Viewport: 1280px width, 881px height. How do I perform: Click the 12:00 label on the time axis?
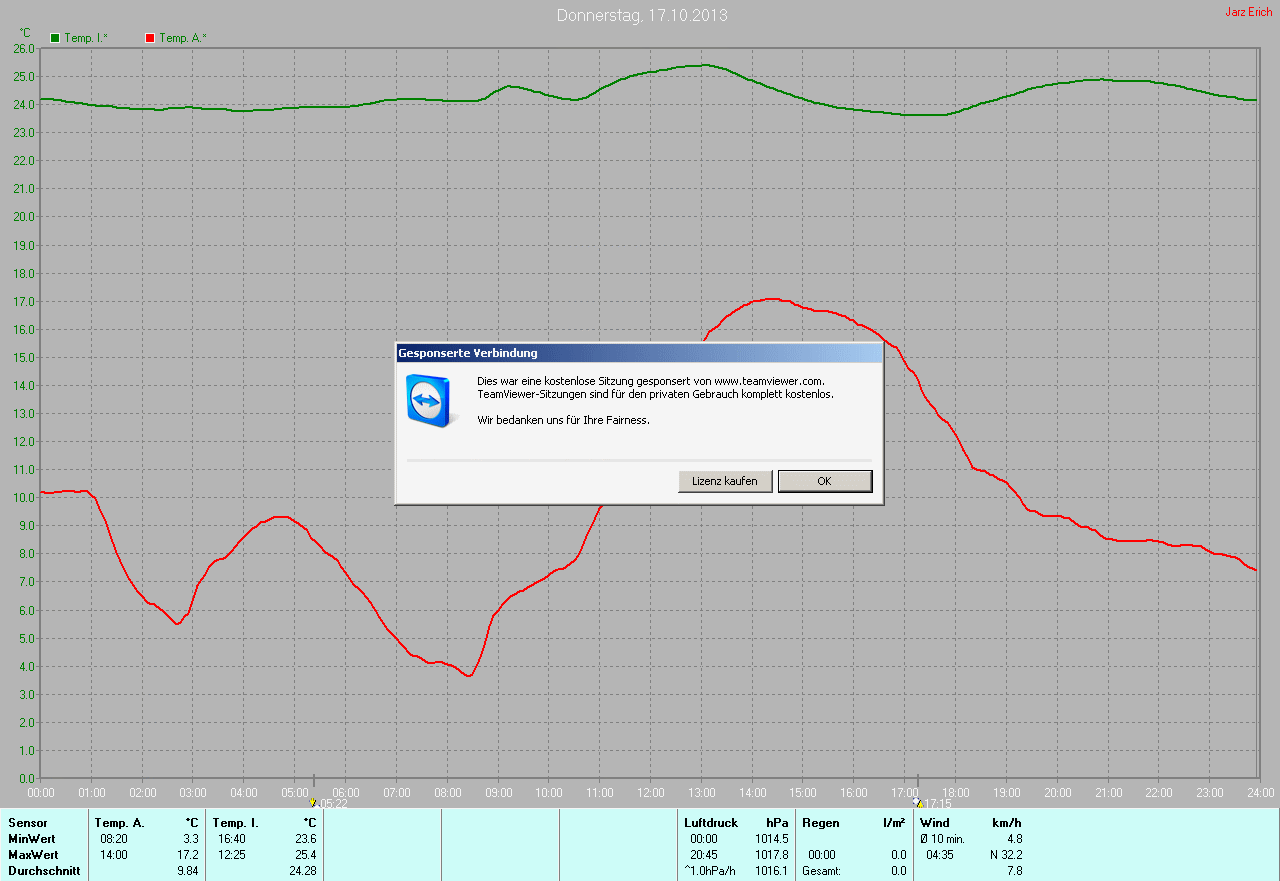(x=651, y=792)
